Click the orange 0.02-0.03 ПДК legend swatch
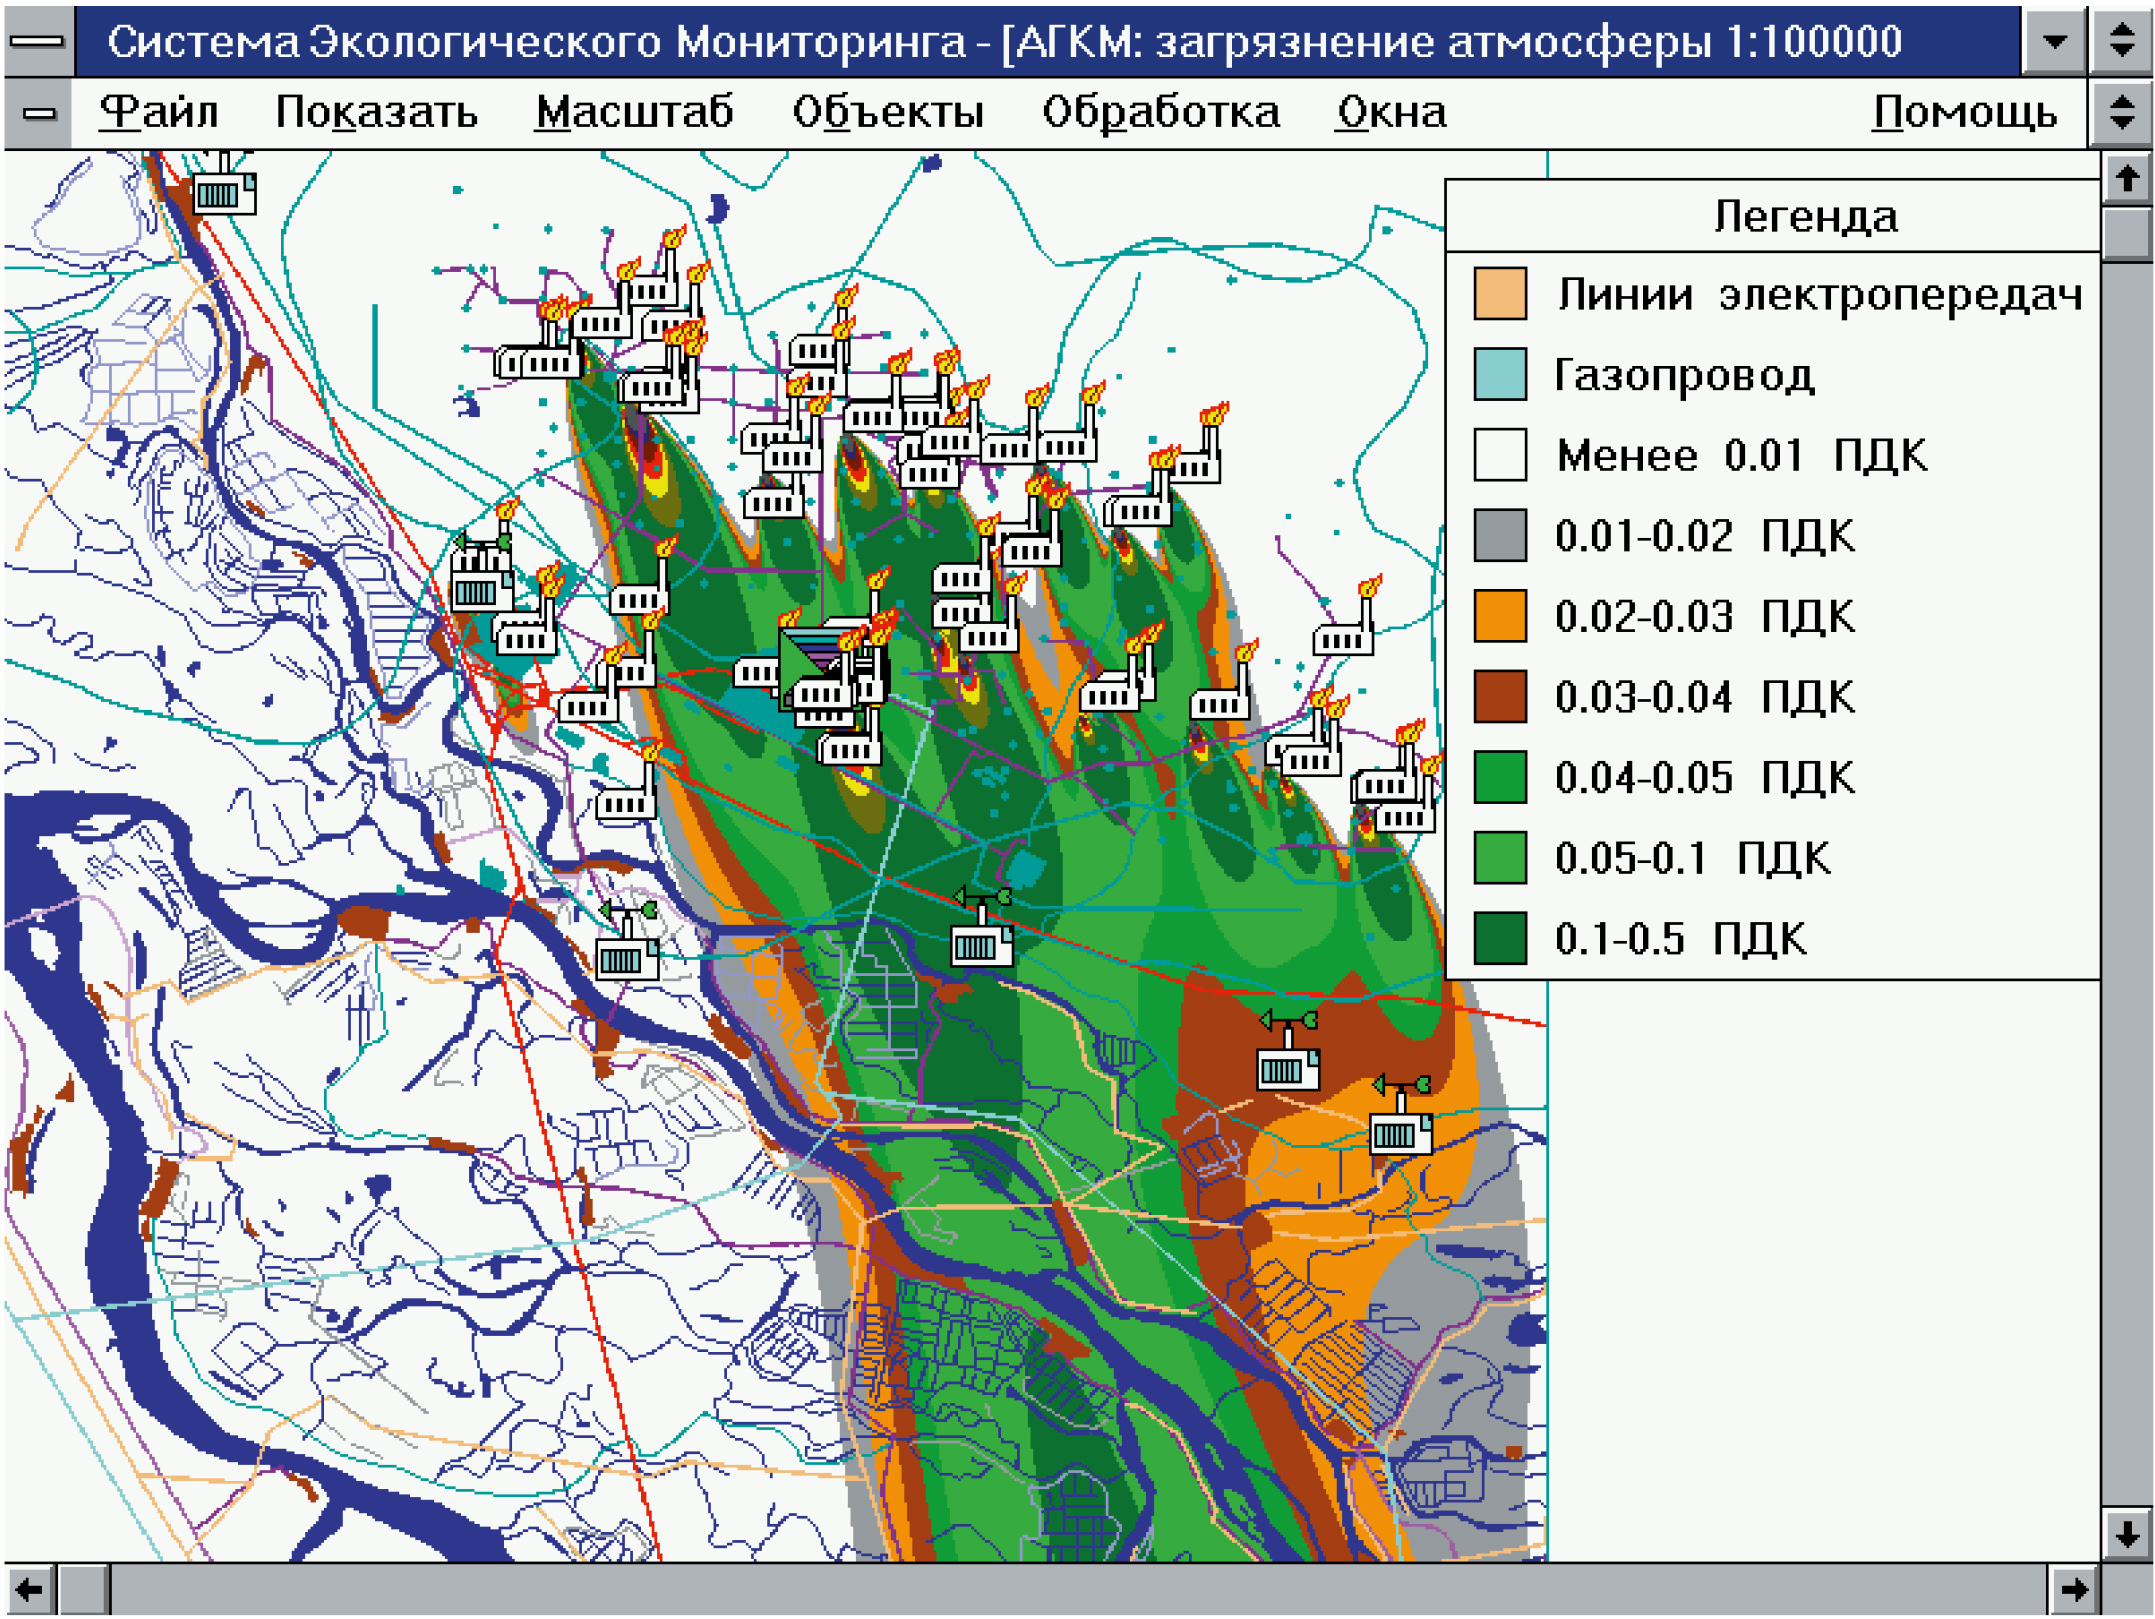Image resolution: width=2155 pixels, height=1619 pixels. click(1500, 616)
